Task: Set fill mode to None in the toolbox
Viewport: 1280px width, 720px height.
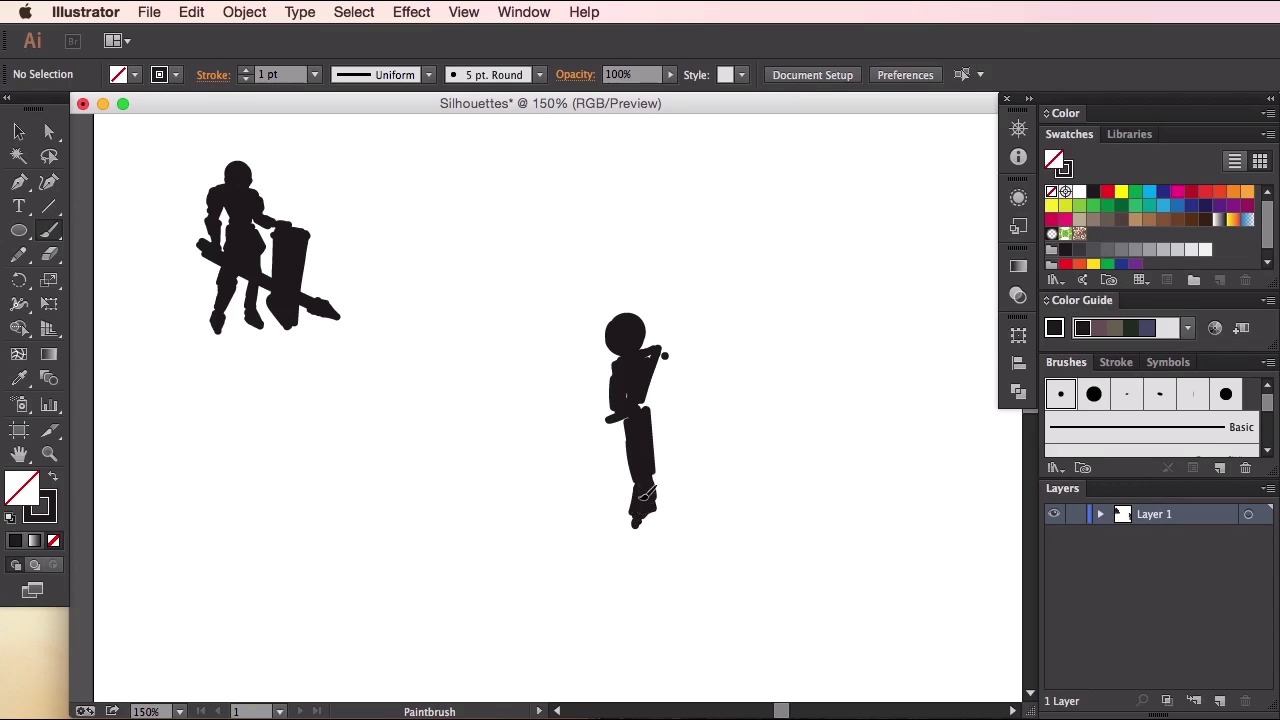Action: point(54,541)
